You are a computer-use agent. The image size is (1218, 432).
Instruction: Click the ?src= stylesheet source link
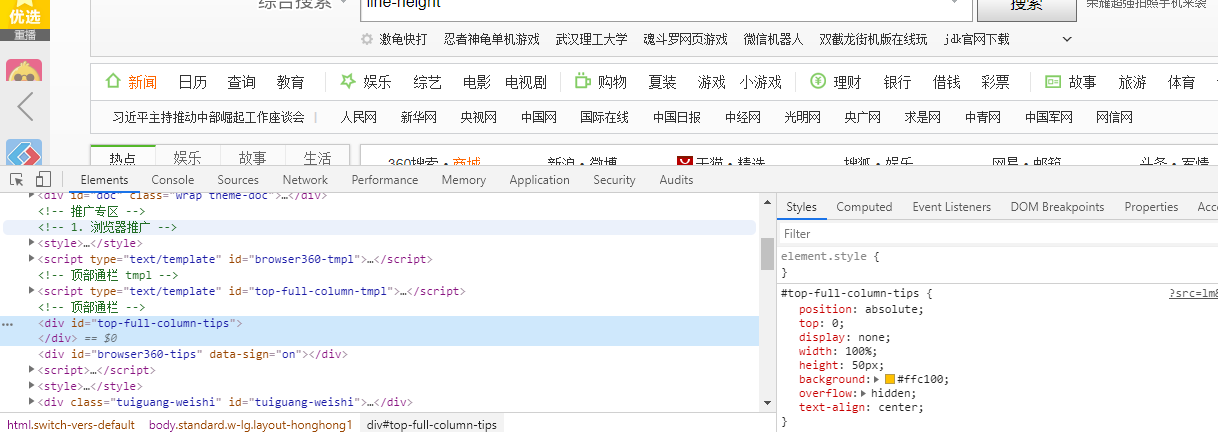click(1193, 294)
